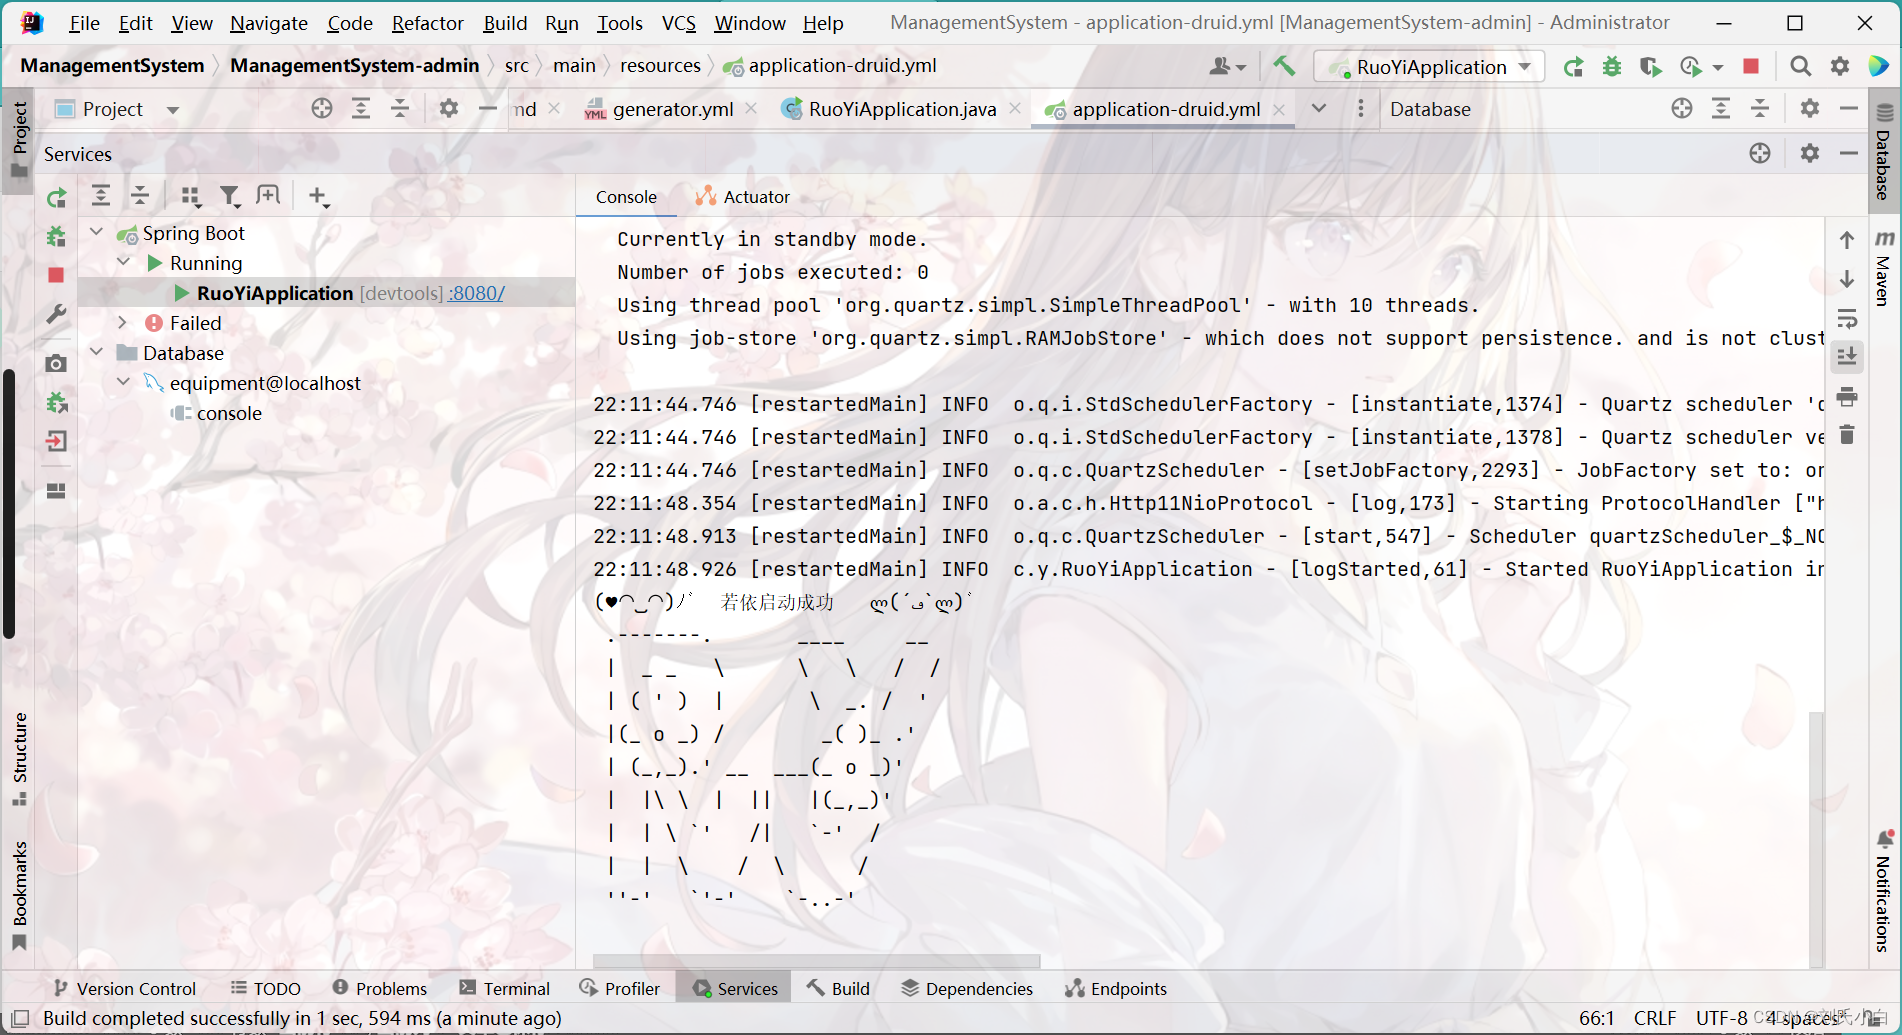1902x1035 pixels.
Task: Open the wrench settings icon in Services sidebar
Action: (x=56, y=315)
